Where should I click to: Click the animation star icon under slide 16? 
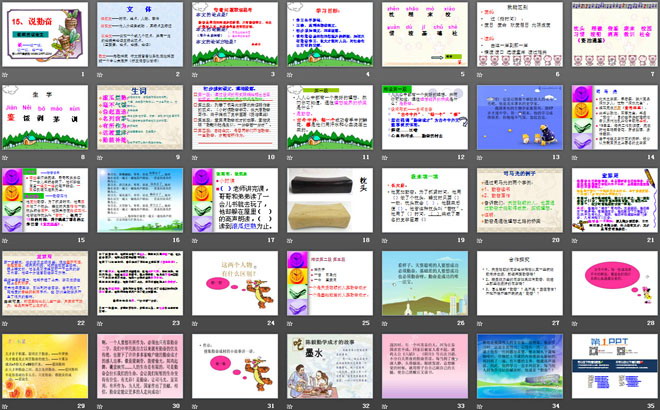click(x=100, y=240)
